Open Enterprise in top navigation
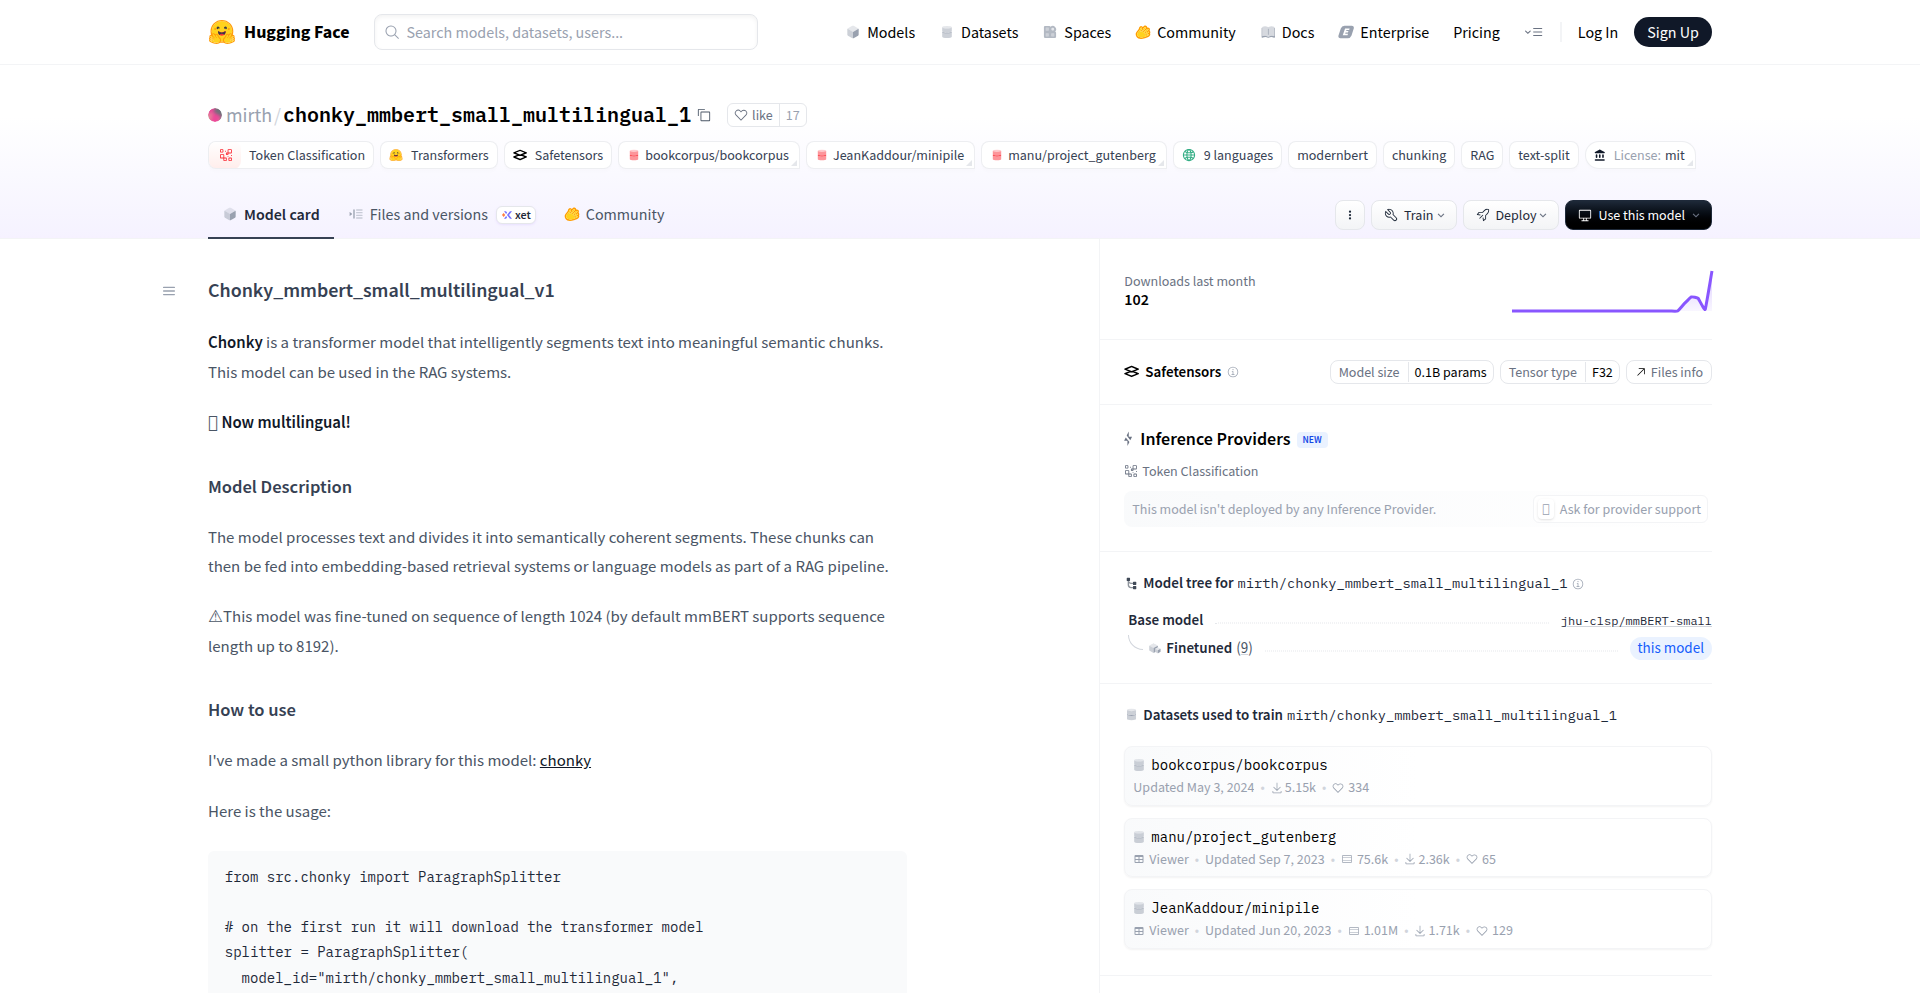 click(x=1384, y=32)
